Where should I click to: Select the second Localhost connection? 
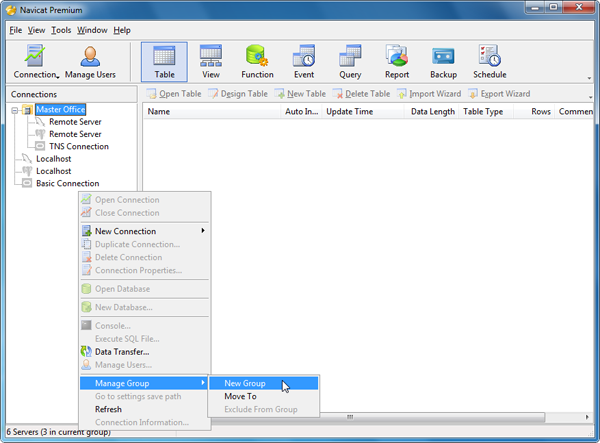pyautogui.click(x=54, y=171)
